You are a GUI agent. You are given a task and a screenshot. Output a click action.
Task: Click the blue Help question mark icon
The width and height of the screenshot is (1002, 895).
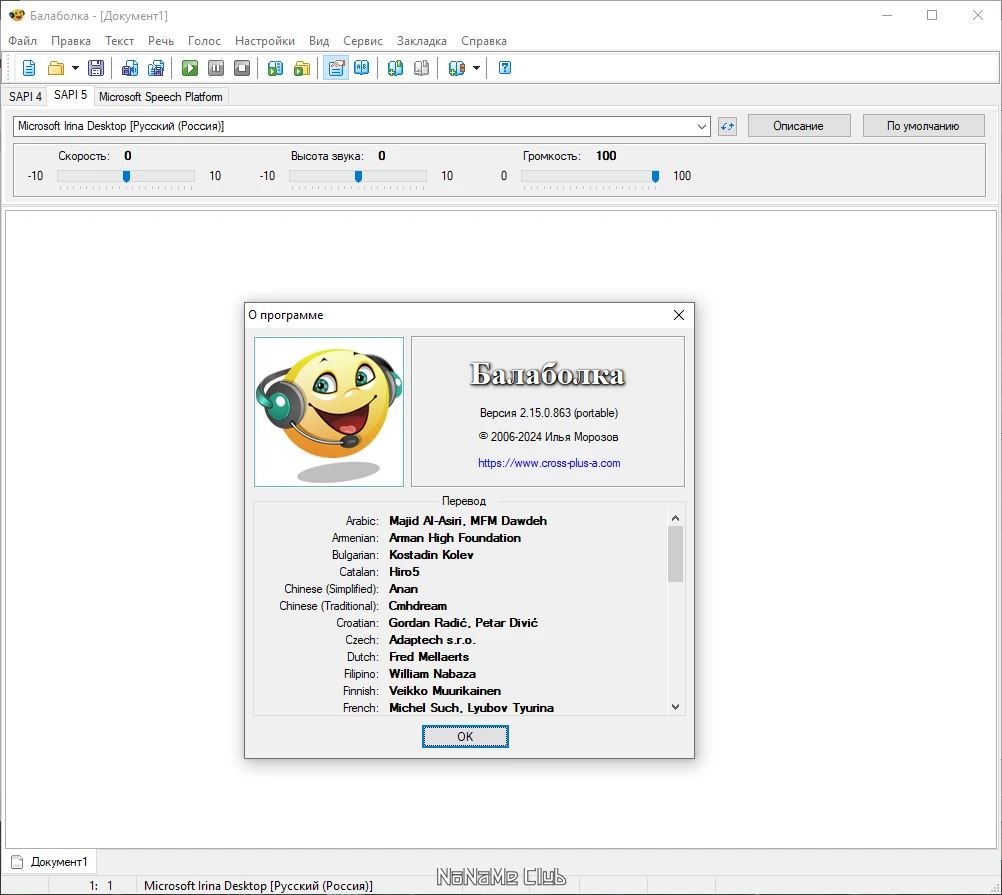505,68
